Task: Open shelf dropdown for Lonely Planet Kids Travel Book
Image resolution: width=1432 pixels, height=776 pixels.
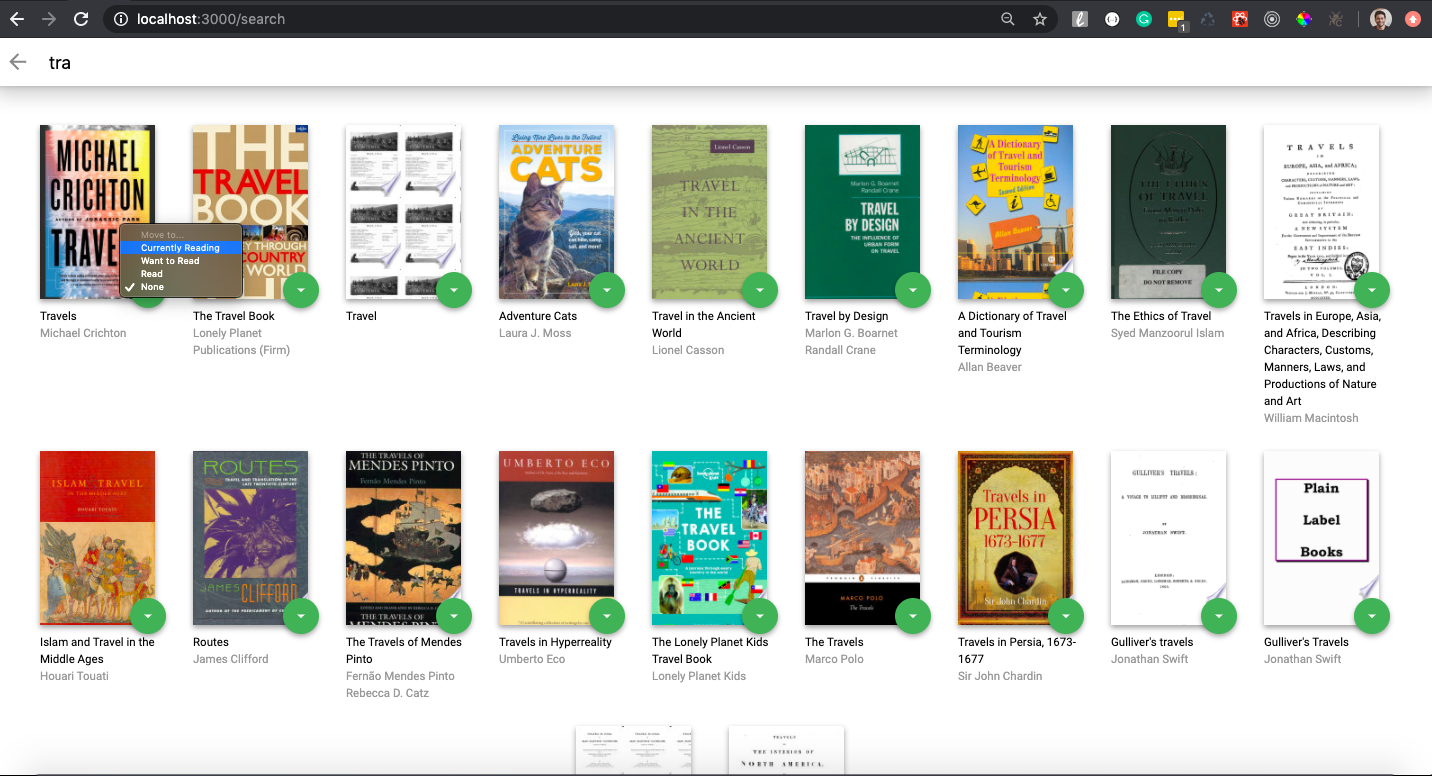Action: (760, 616)
